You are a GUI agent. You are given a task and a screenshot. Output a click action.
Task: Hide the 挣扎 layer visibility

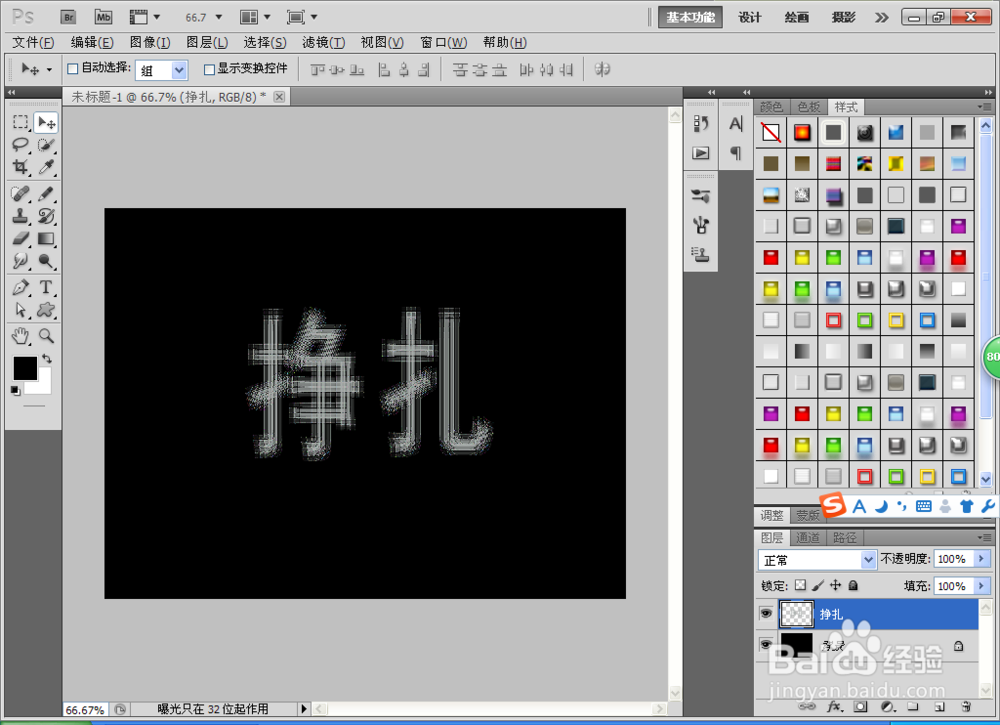point(766,613)
